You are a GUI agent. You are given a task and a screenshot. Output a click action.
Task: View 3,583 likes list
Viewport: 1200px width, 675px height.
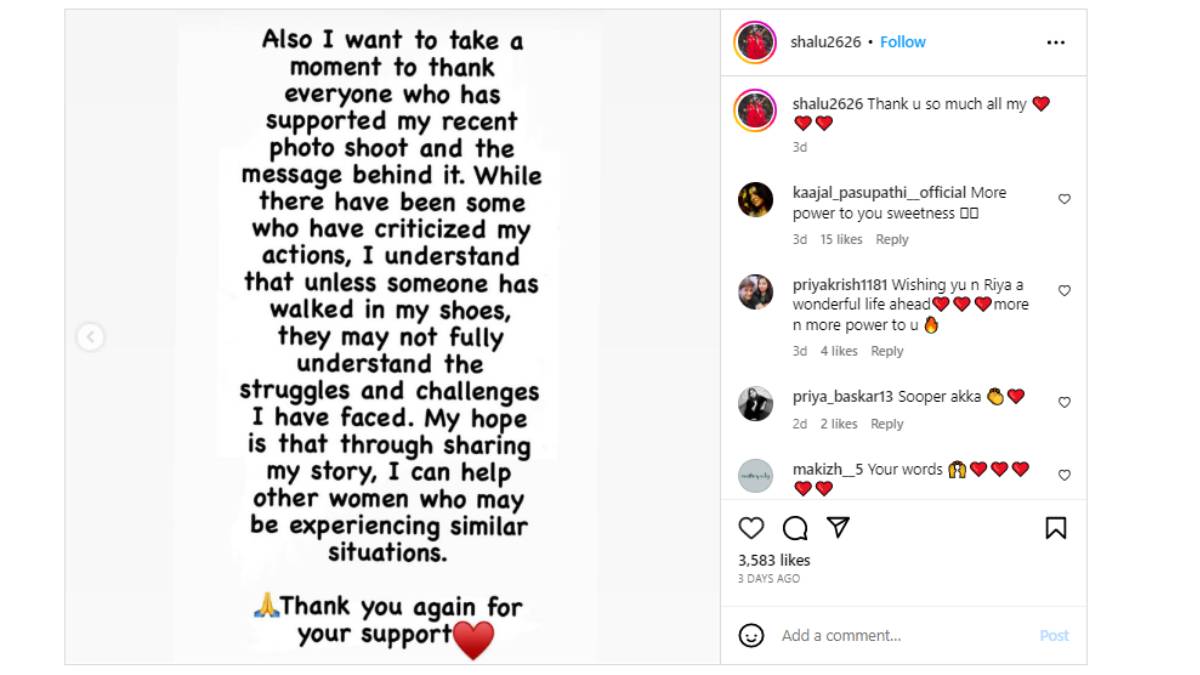coord(774,560)
